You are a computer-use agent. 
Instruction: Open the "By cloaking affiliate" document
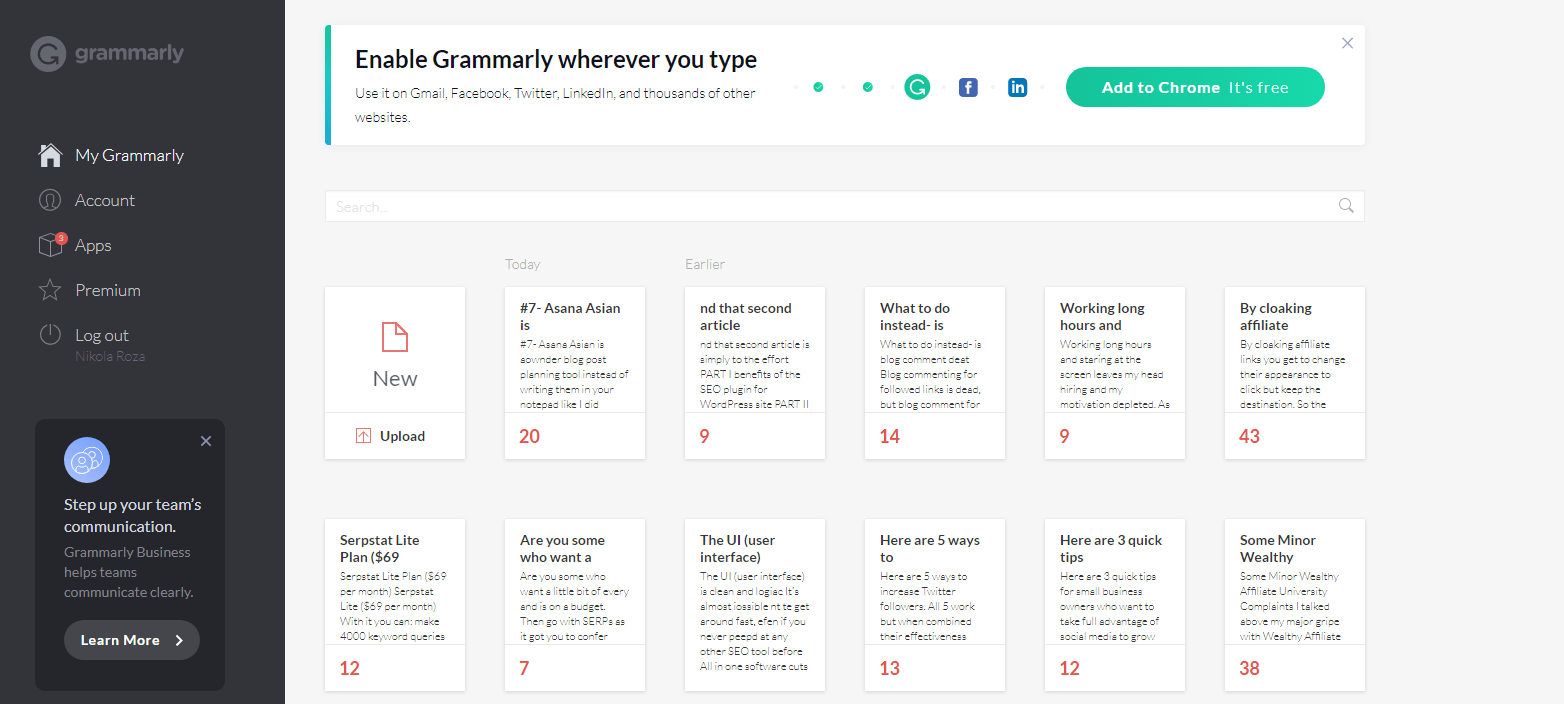pyautogui.click(x=1295, y=373)
